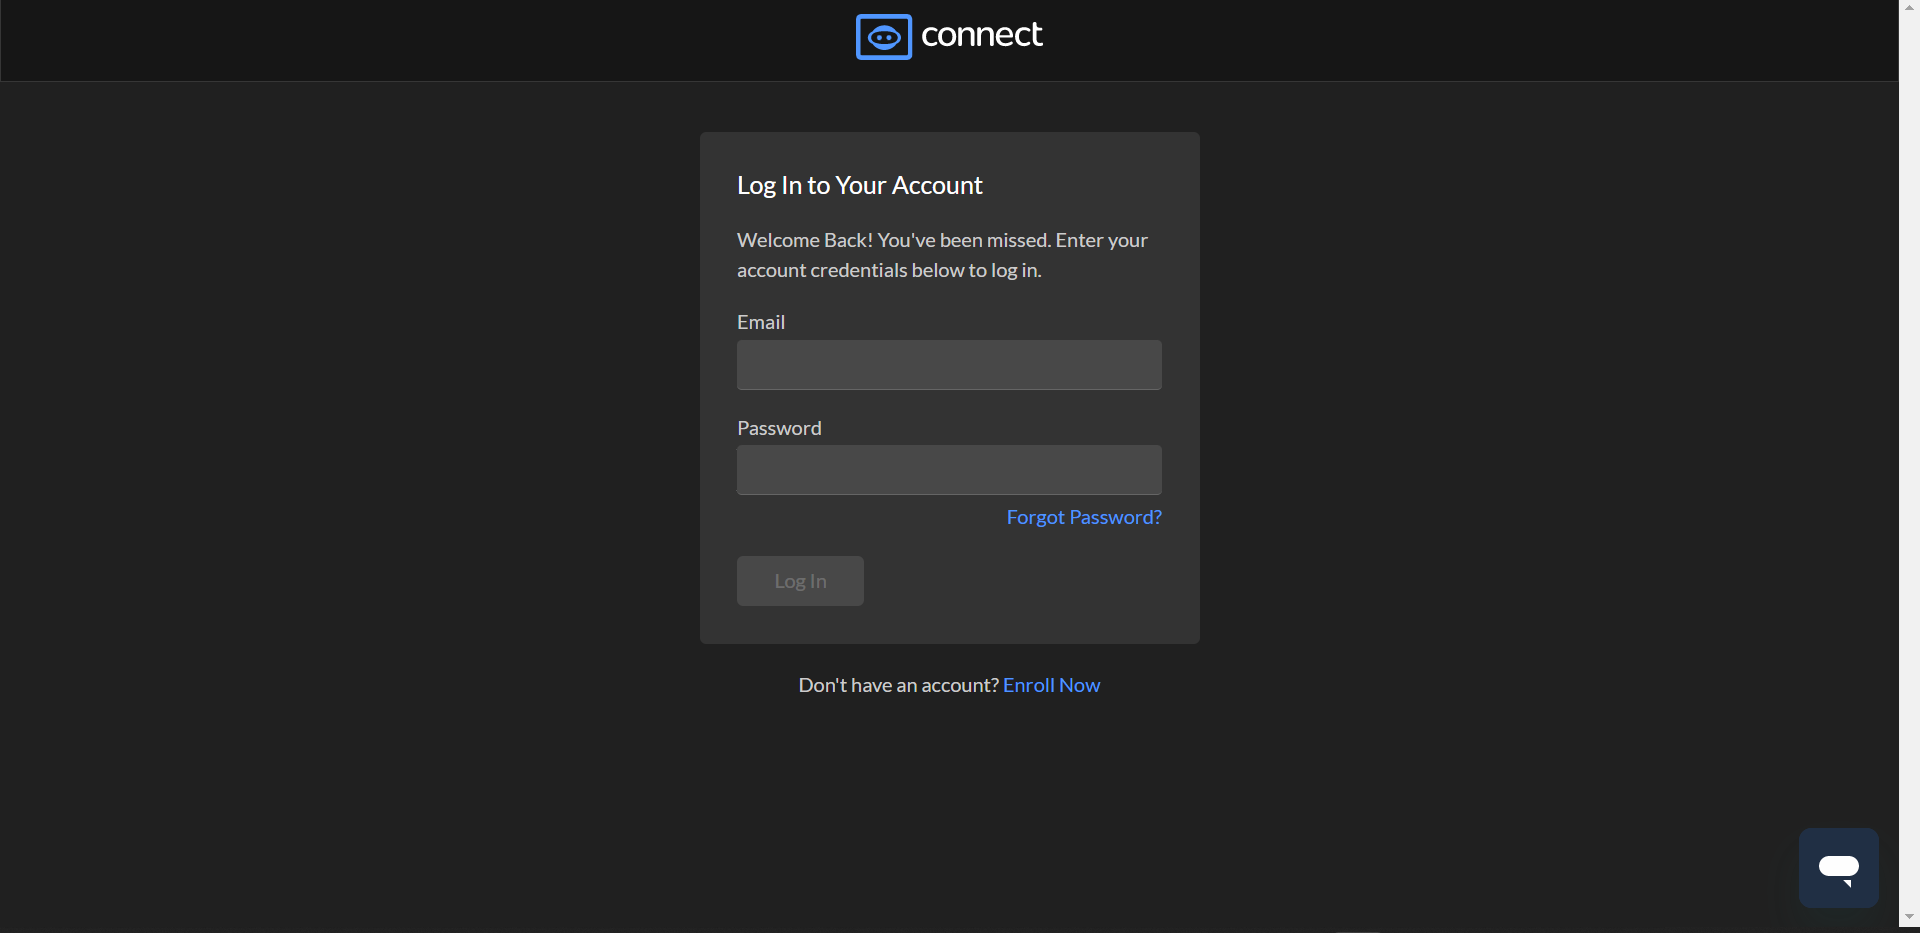Image resolution: width=1920 pixels, height=933 pixels.
Task: Click the "connect" wordmark in header
Action: pos(981,35)
